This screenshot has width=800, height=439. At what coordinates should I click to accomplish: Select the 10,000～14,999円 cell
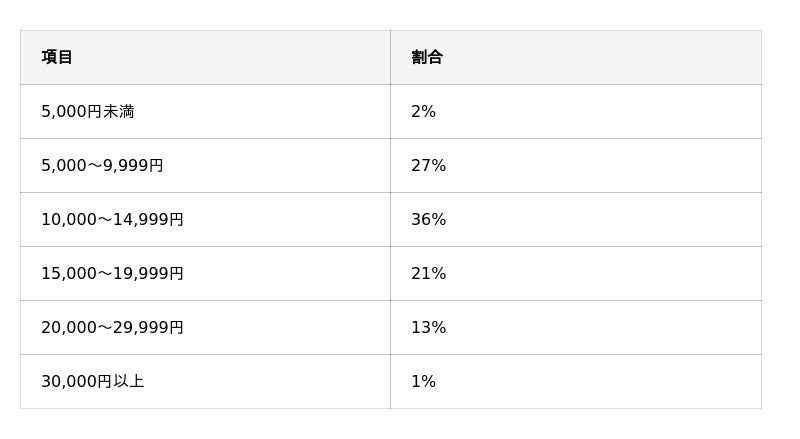tap(205, 220)
